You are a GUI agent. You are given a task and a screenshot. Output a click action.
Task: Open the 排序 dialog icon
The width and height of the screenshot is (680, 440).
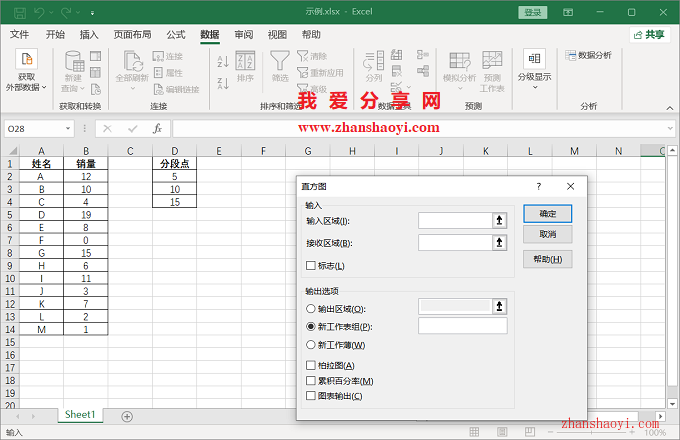245,61
